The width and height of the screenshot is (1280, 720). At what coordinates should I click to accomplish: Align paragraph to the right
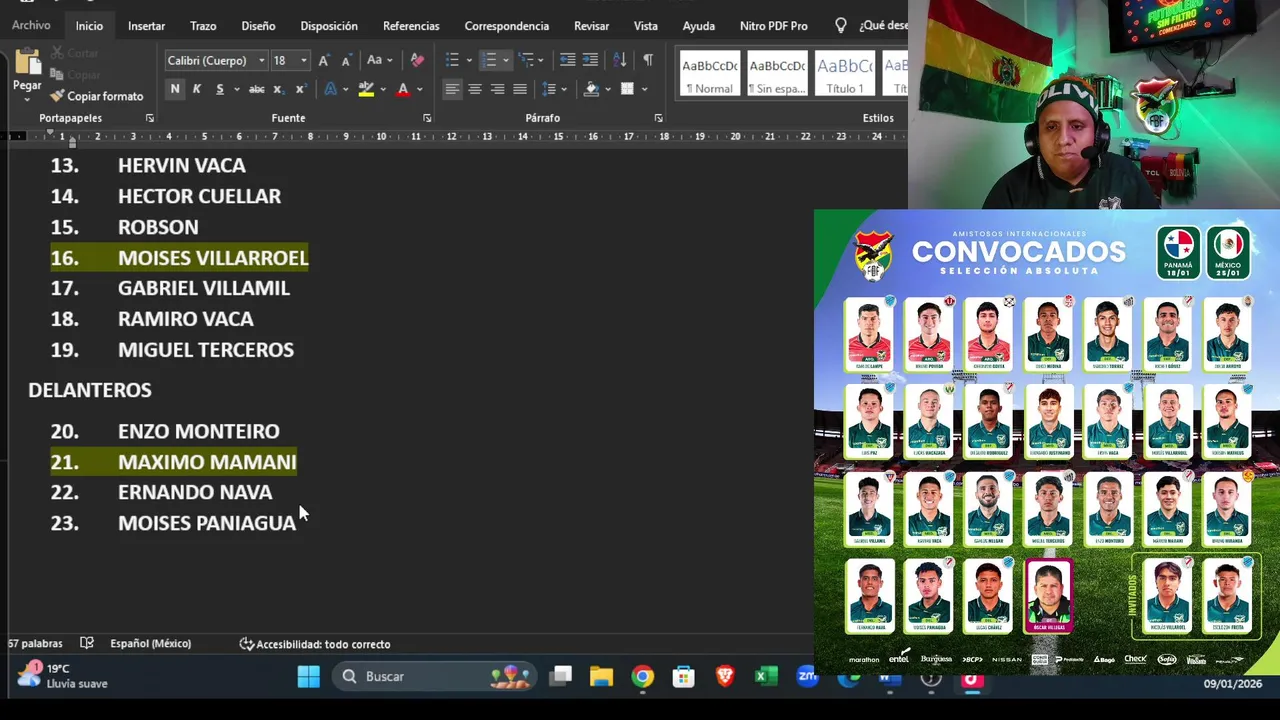497,89
